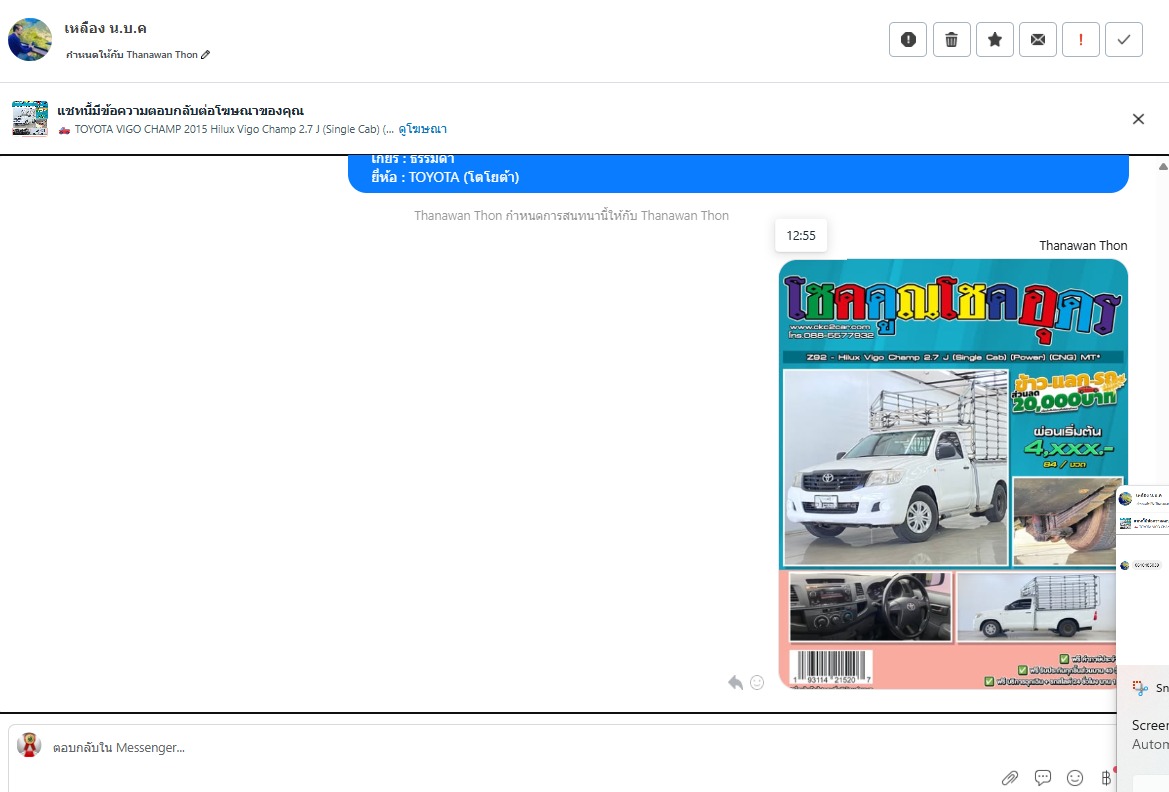Open emoji picker in reply toolbar
Screen dimensions: 1169x792
click(x=1075, y=777)
